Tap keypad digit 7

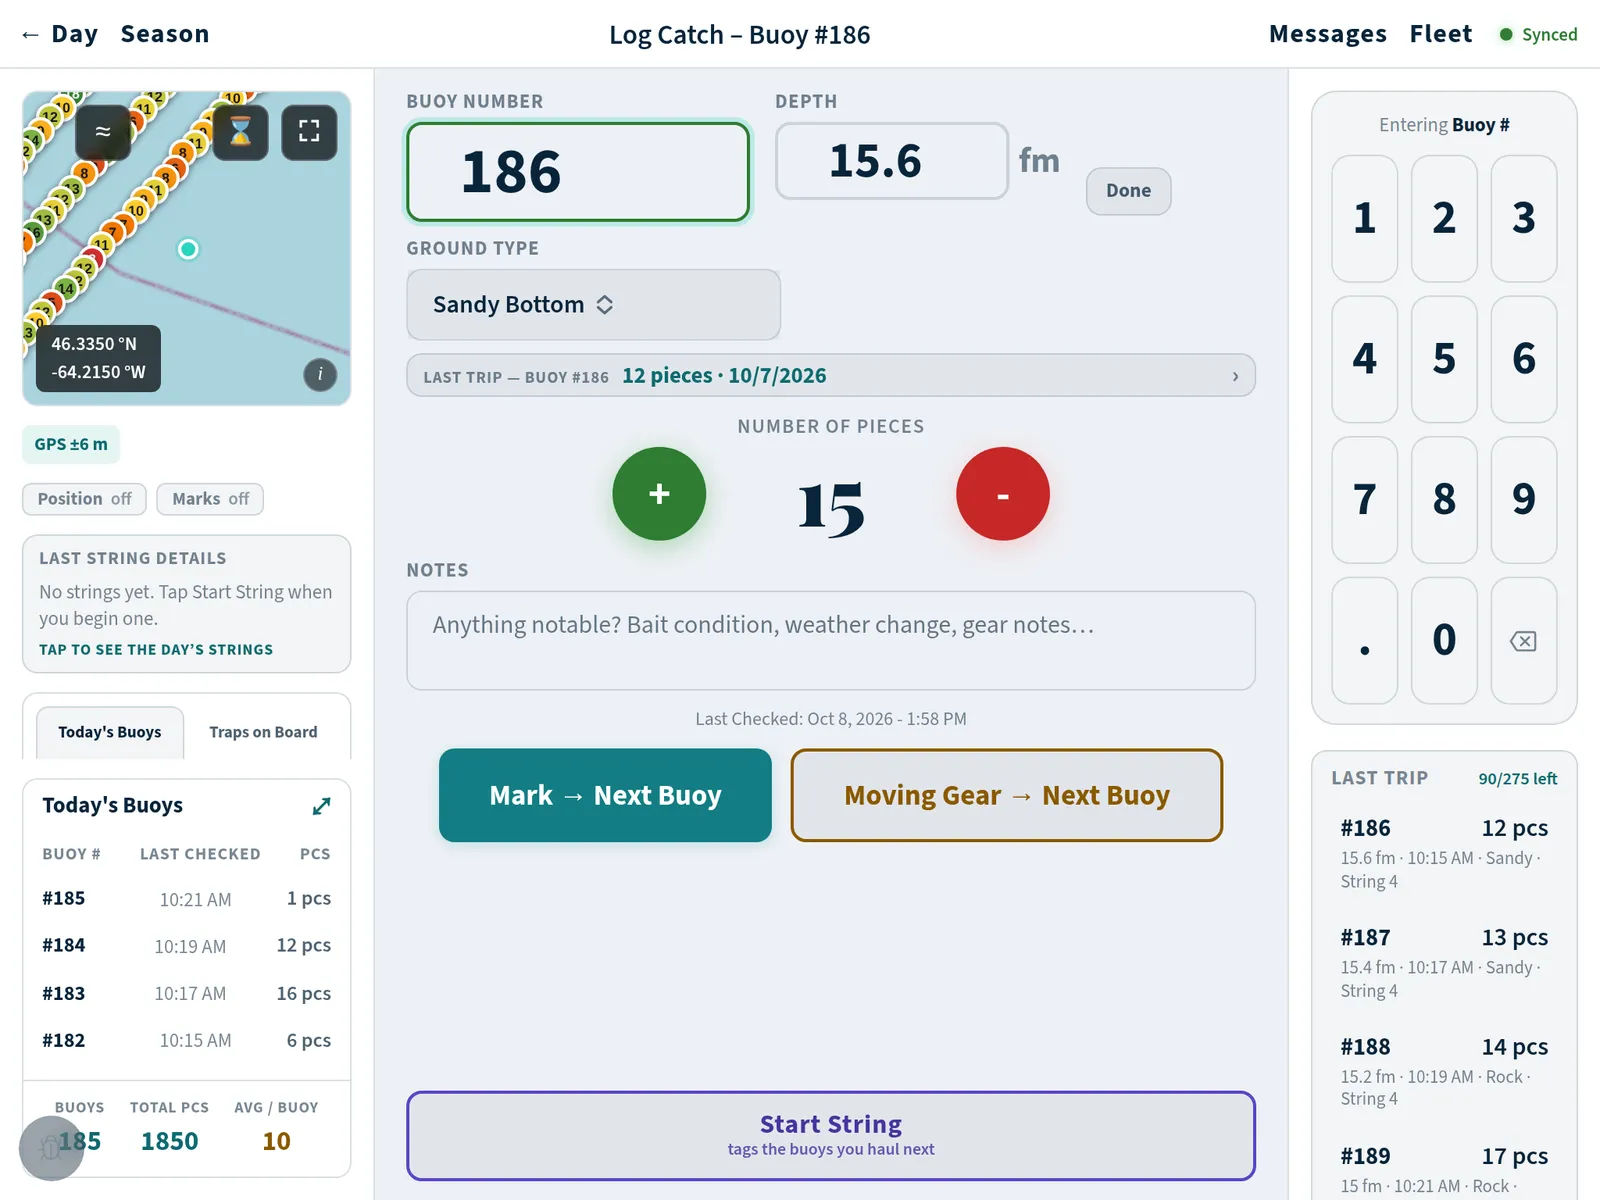pyautogui.click(x=1365, y=500)
